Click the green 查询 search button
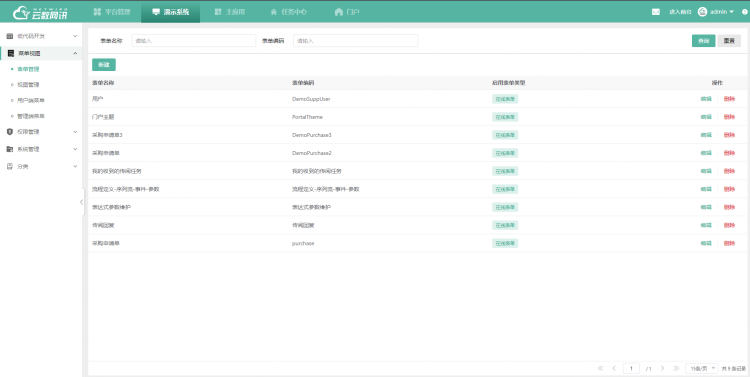750x377 pixels. coord(703,41)
